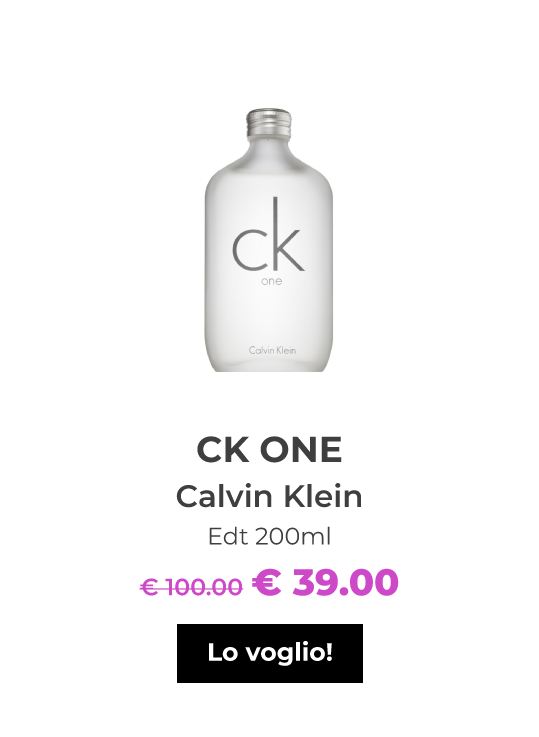Click the small 'one' text on the bottle

tap(272, 281)
